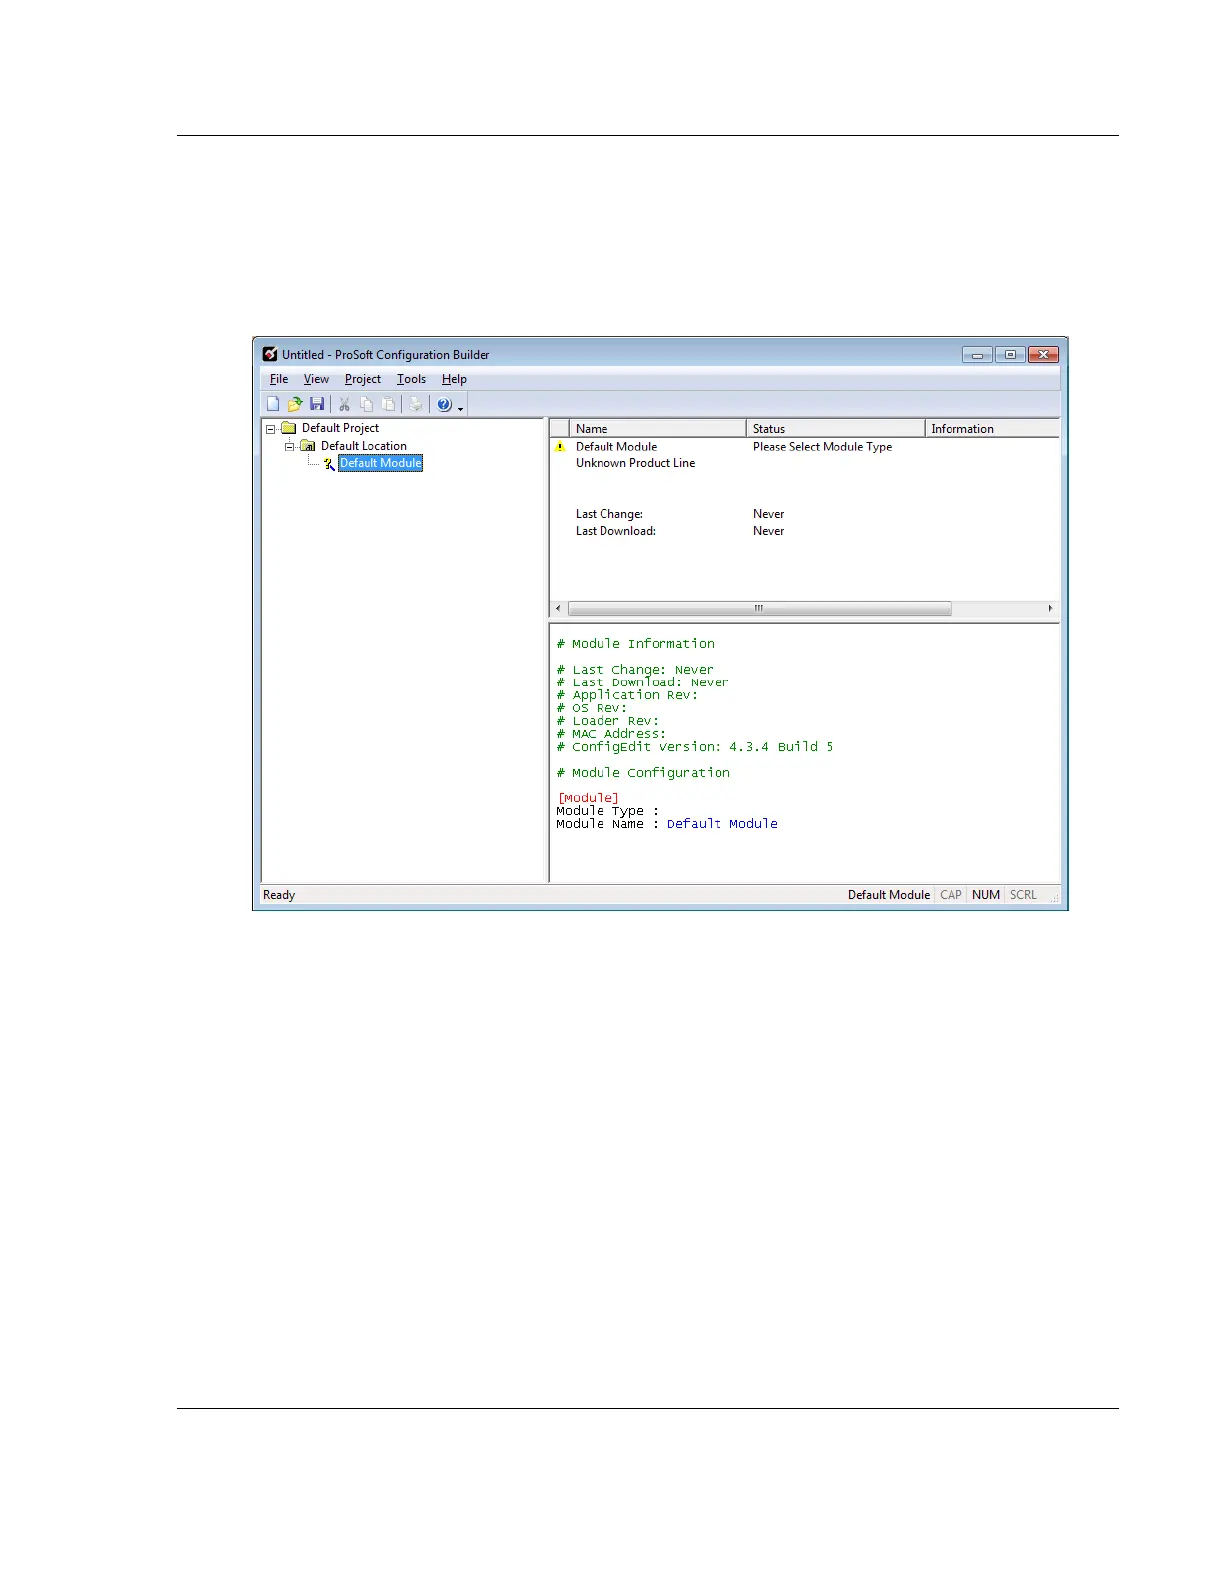Click the Print toolbar icon
The width and height of the screenshot is (1224, 1584).
pyautogui.click(x=415, y=404)
